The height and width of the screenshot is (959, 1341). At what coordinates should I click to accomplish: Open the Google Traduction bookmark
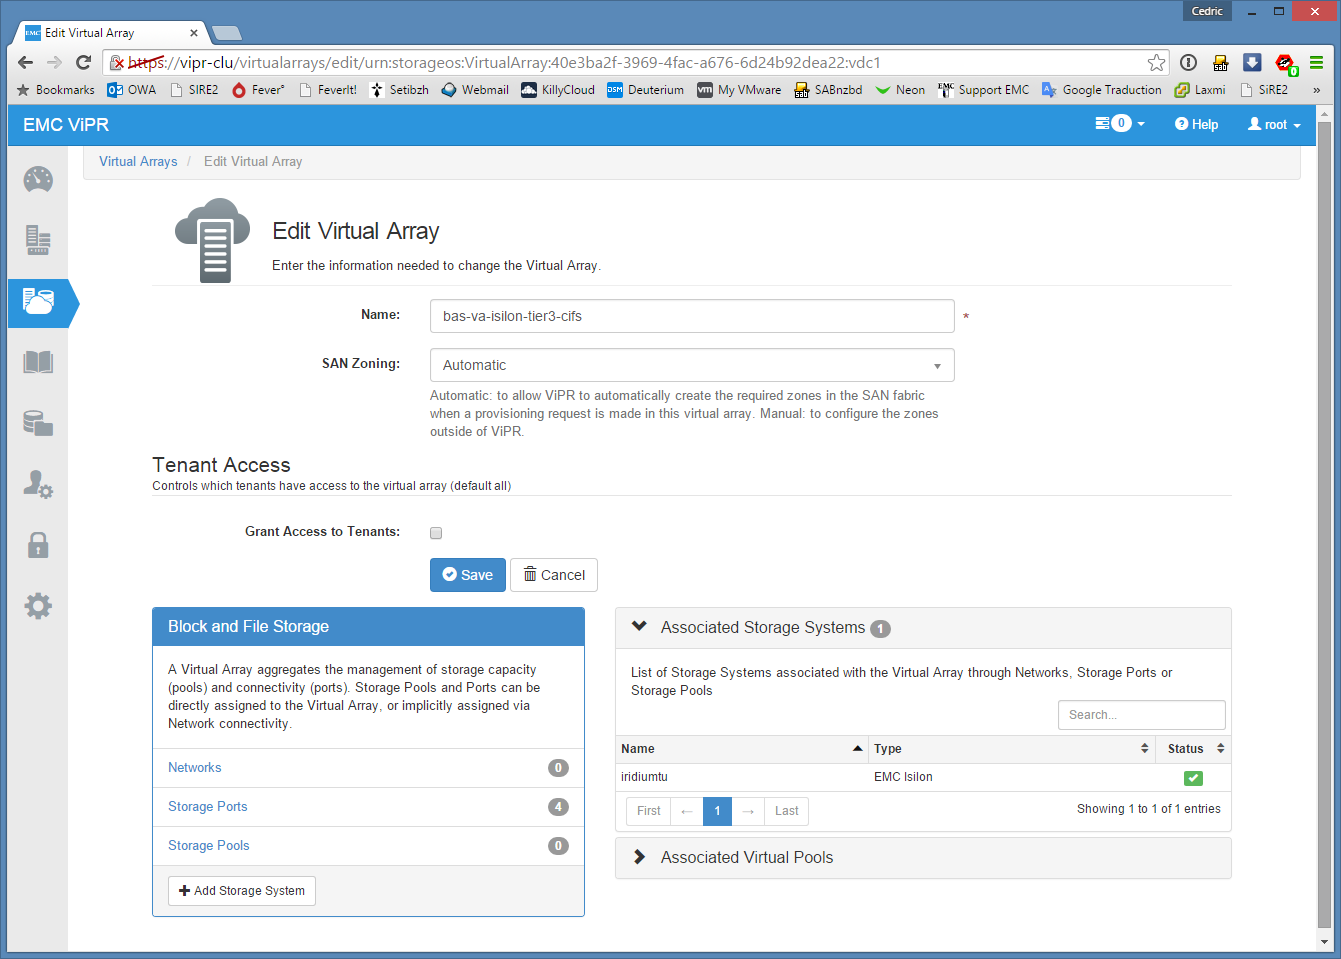[x=1101, y=90]
